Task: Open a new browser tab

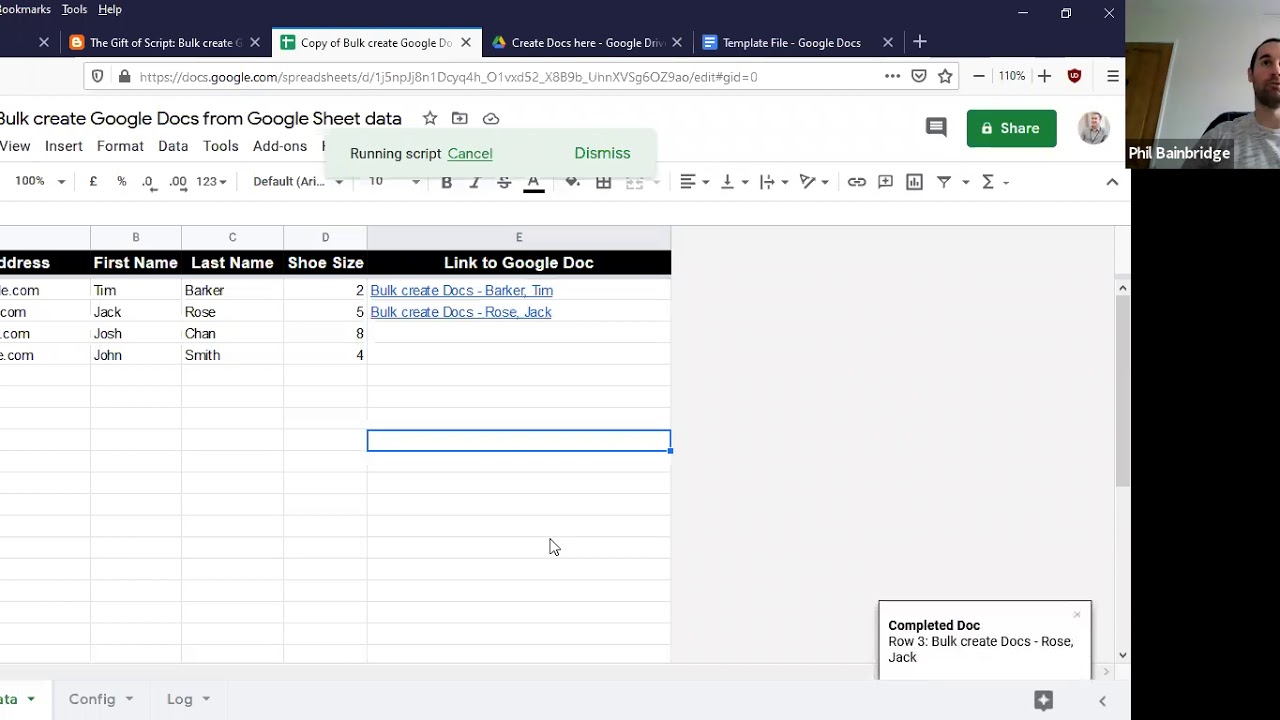Action: (x=920, y=42)
